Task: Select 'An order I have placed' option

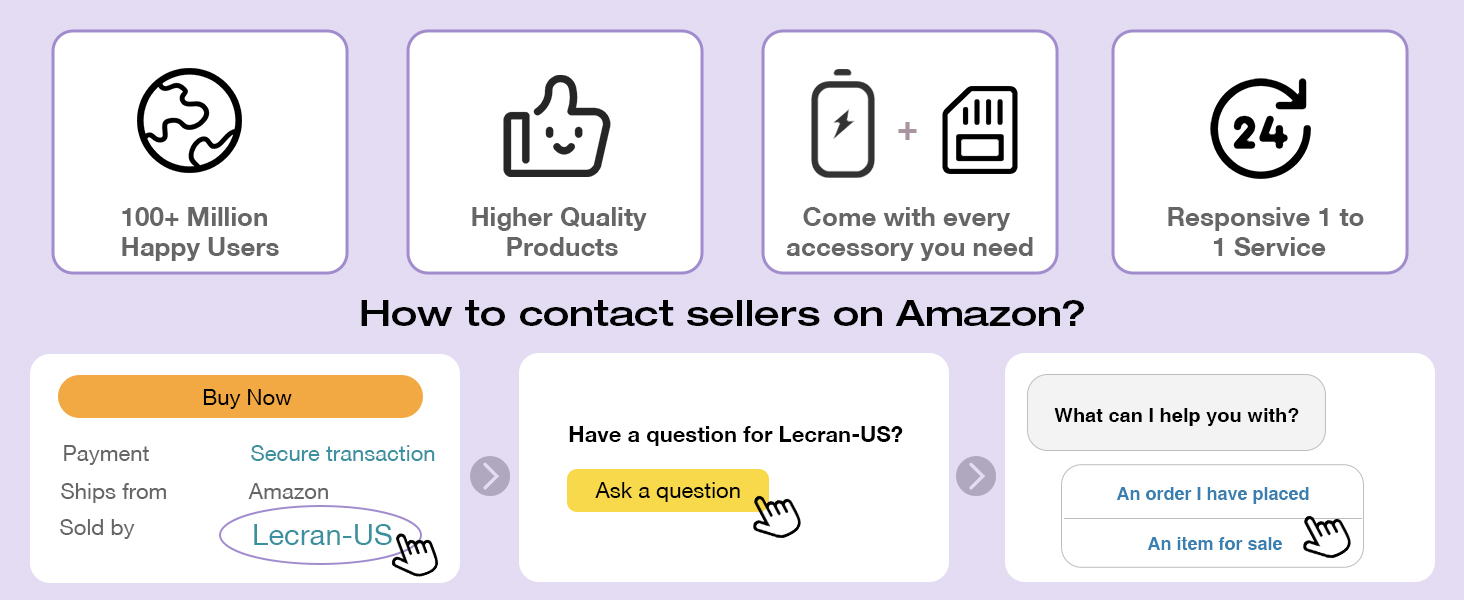Action: pyautogui.click(x=1212, y=493)
